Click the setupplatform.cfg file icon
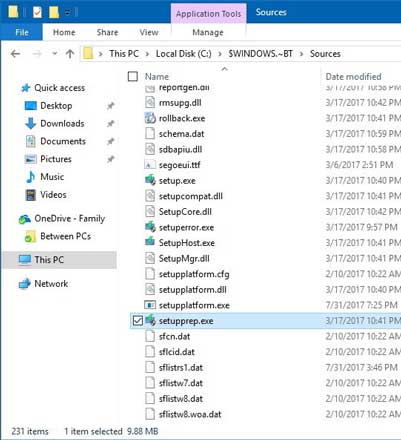401x440 pixels. point(150,274)
